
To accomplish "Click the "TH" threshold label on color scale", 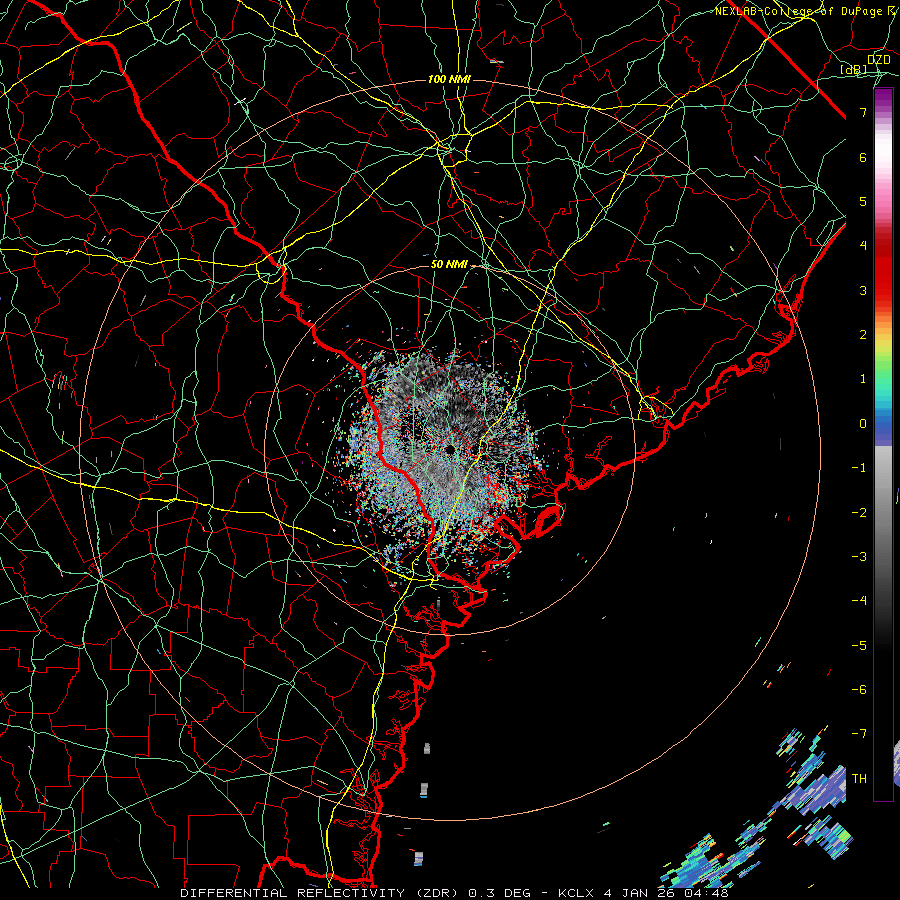I will (x=860, y=779).
